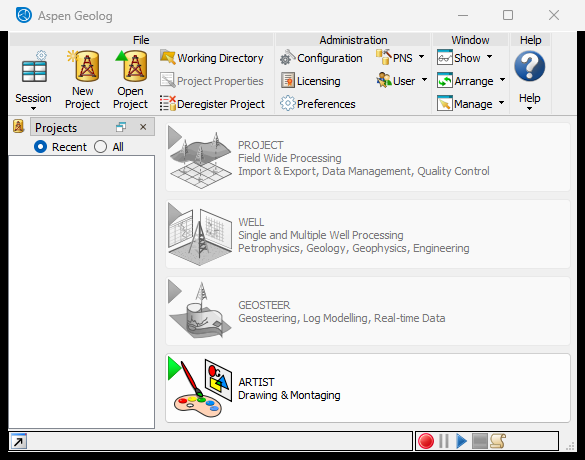The height and width of the screenshot is (460, 585).
Task: Expand the Show dropdown arrow
Action: [489, 57]
